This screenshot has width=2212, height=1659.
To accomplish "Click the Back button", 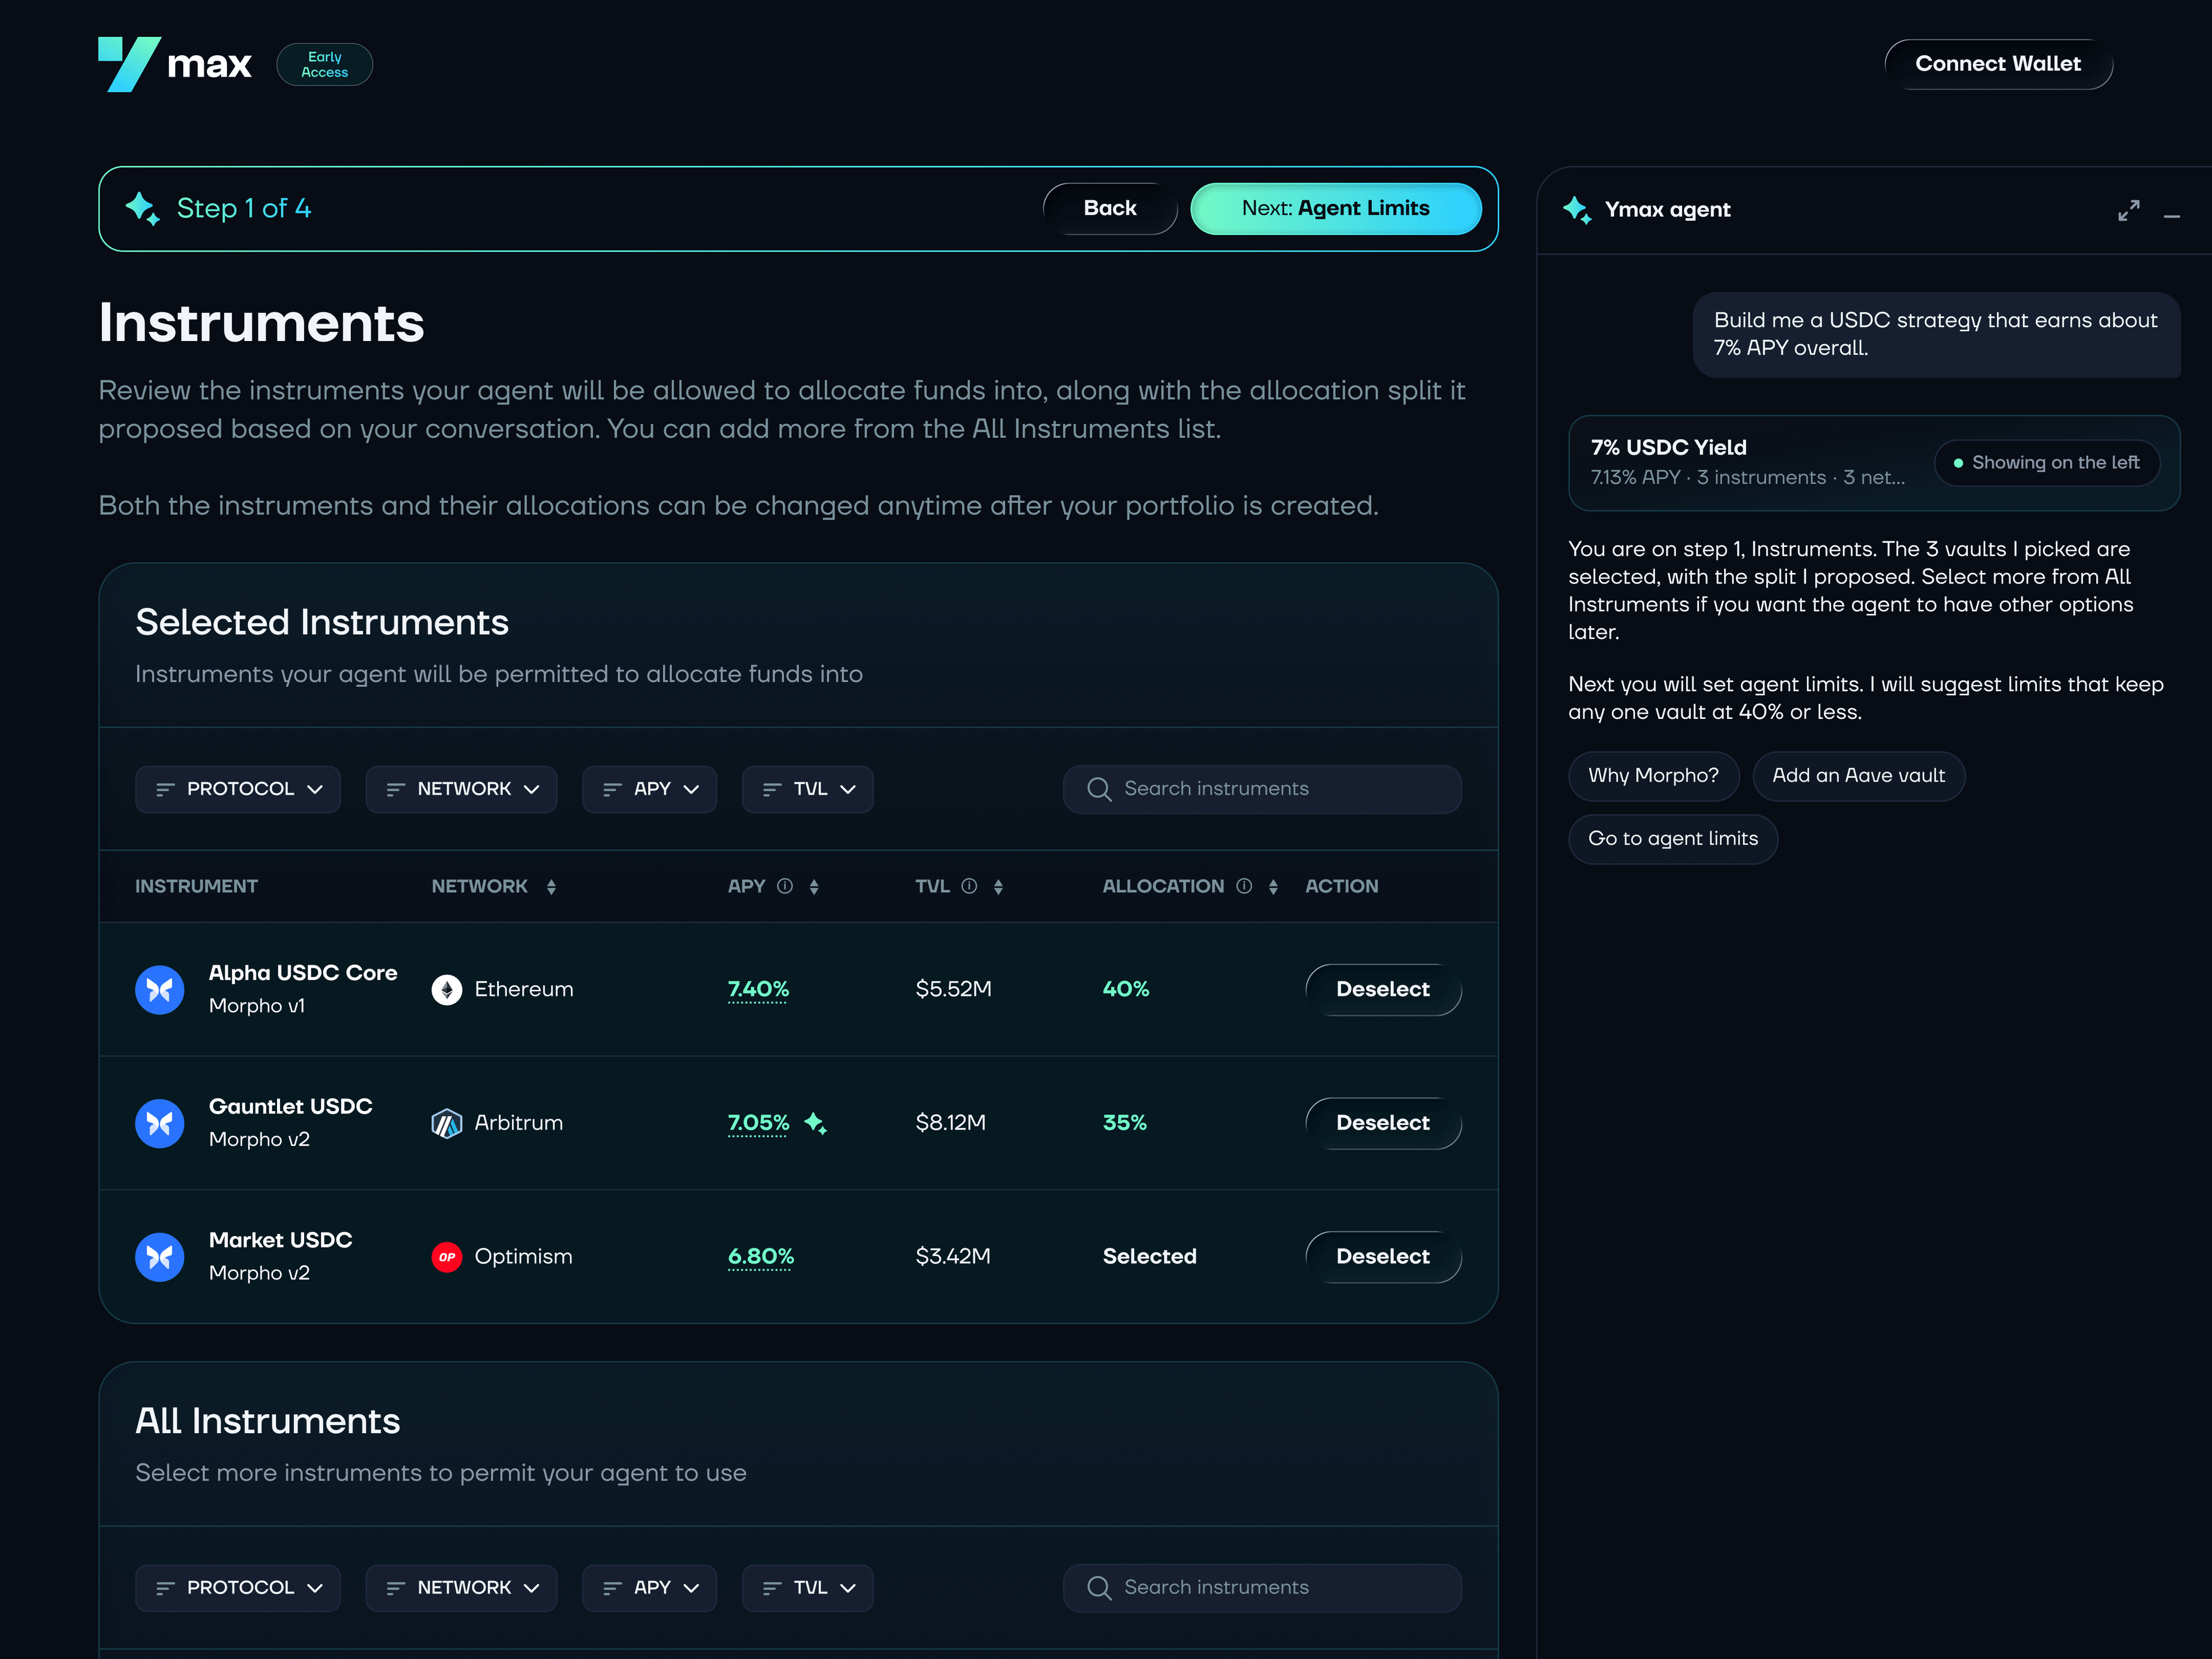I will [1110, 208].
